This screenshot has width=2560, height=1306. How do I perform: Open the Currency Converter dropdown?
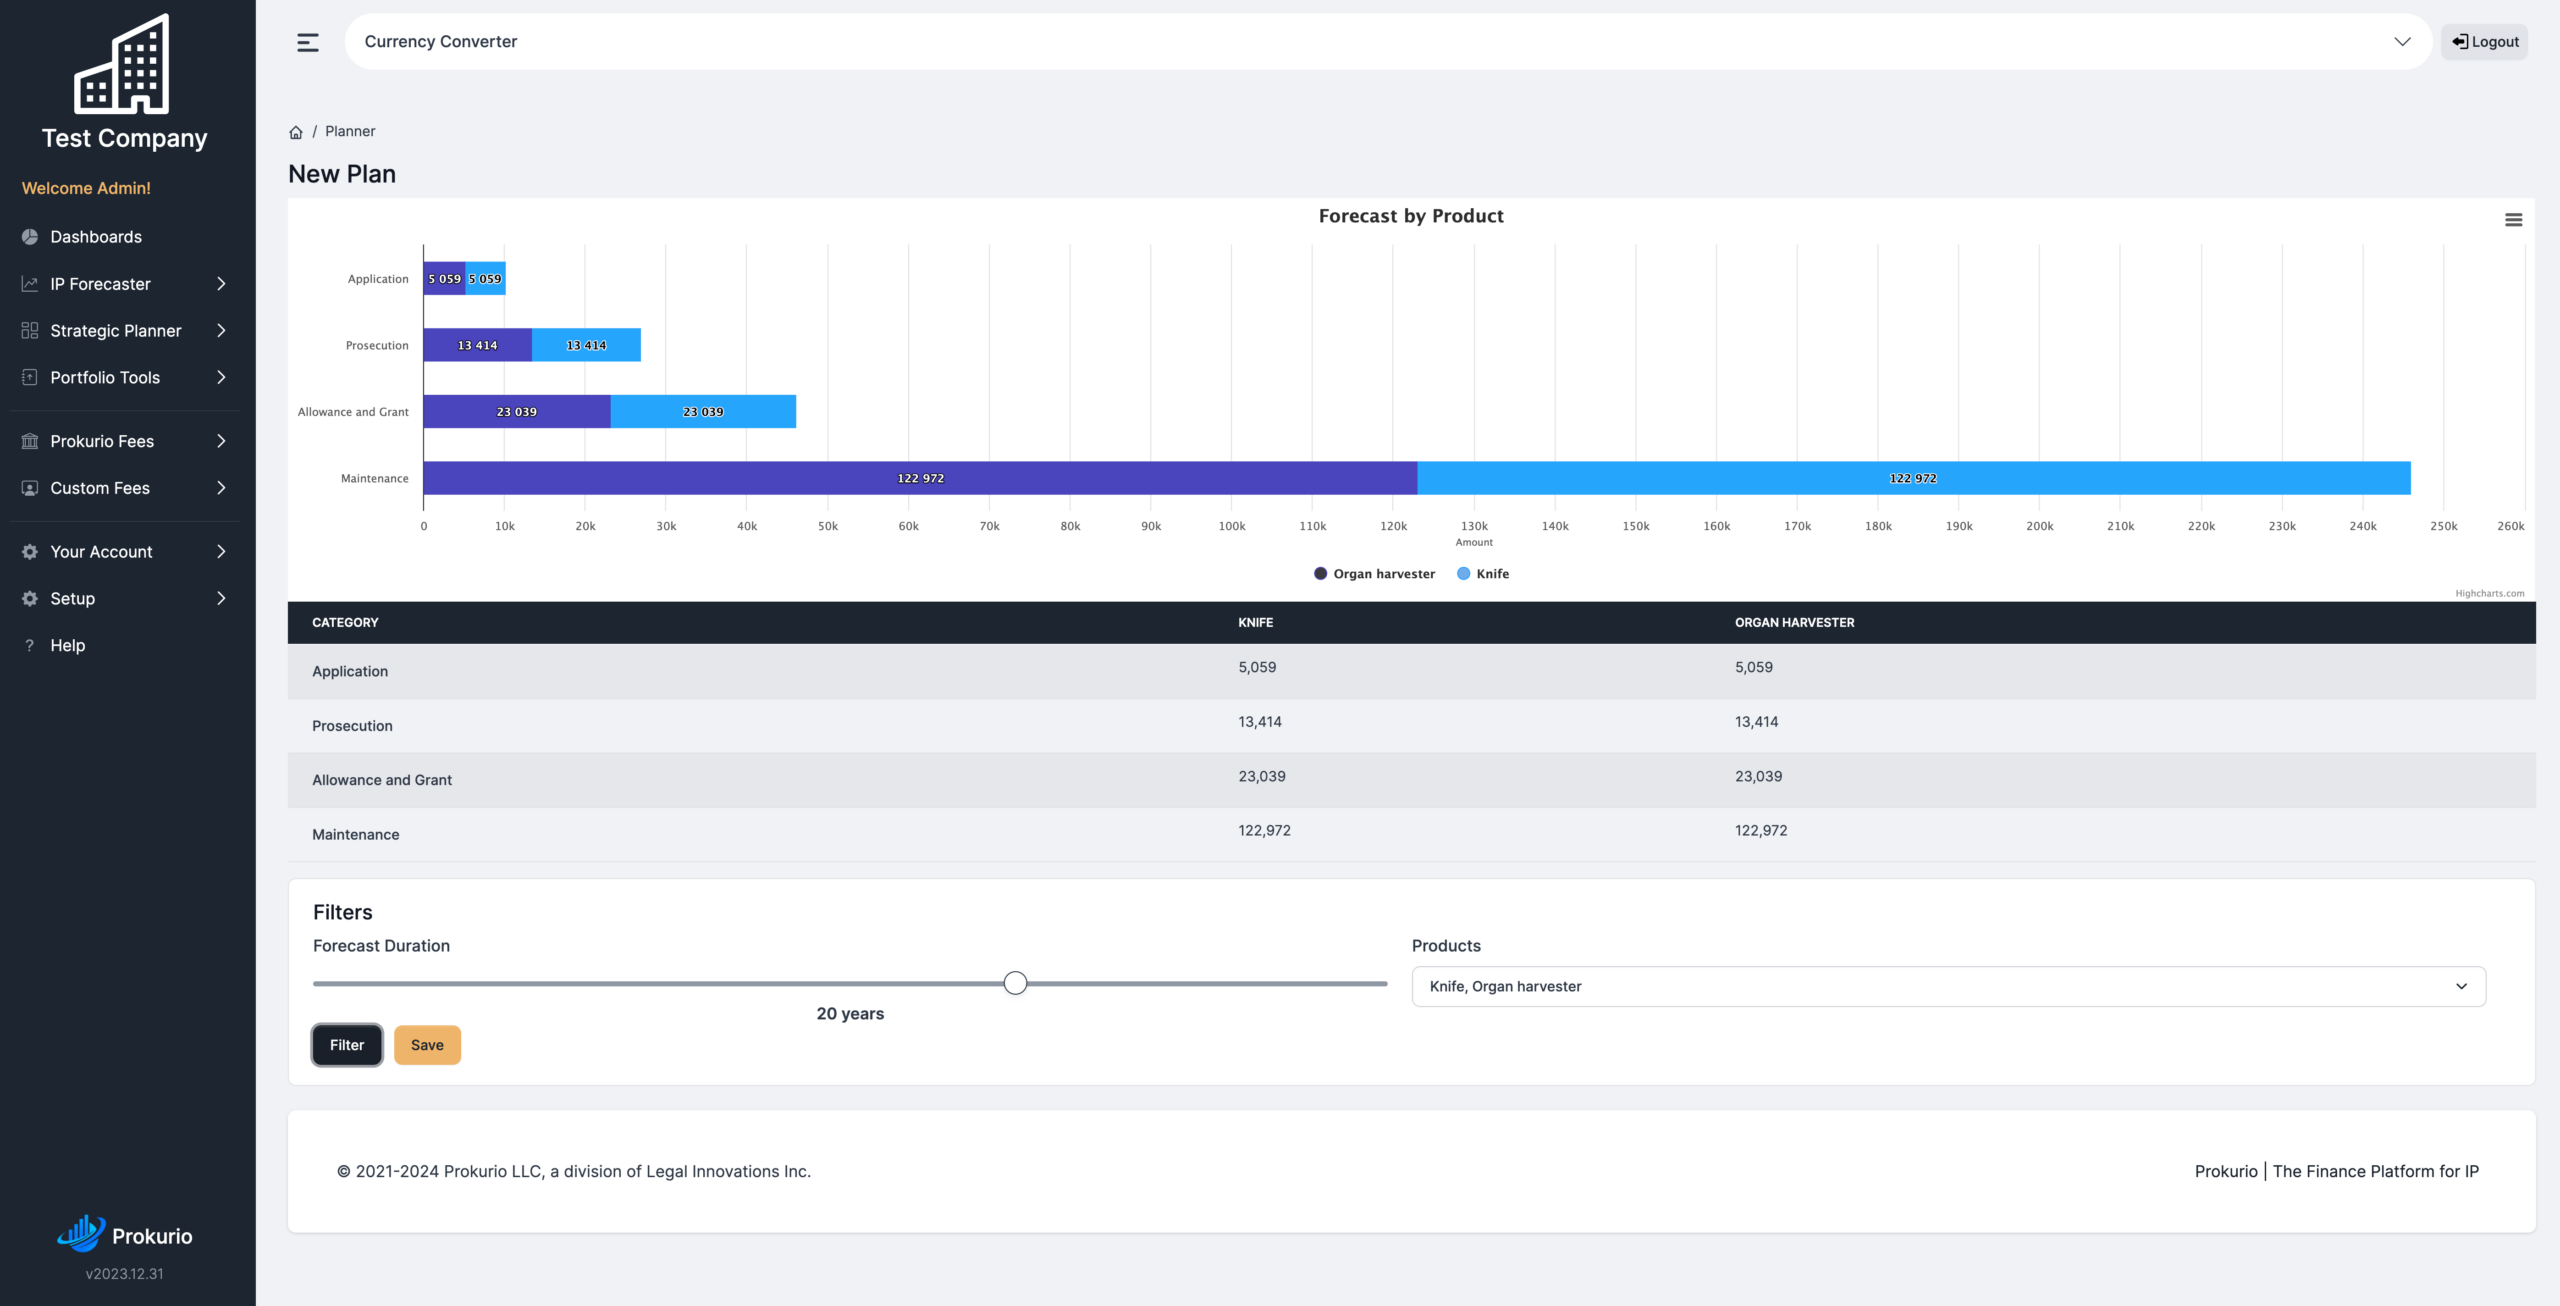1388,42
